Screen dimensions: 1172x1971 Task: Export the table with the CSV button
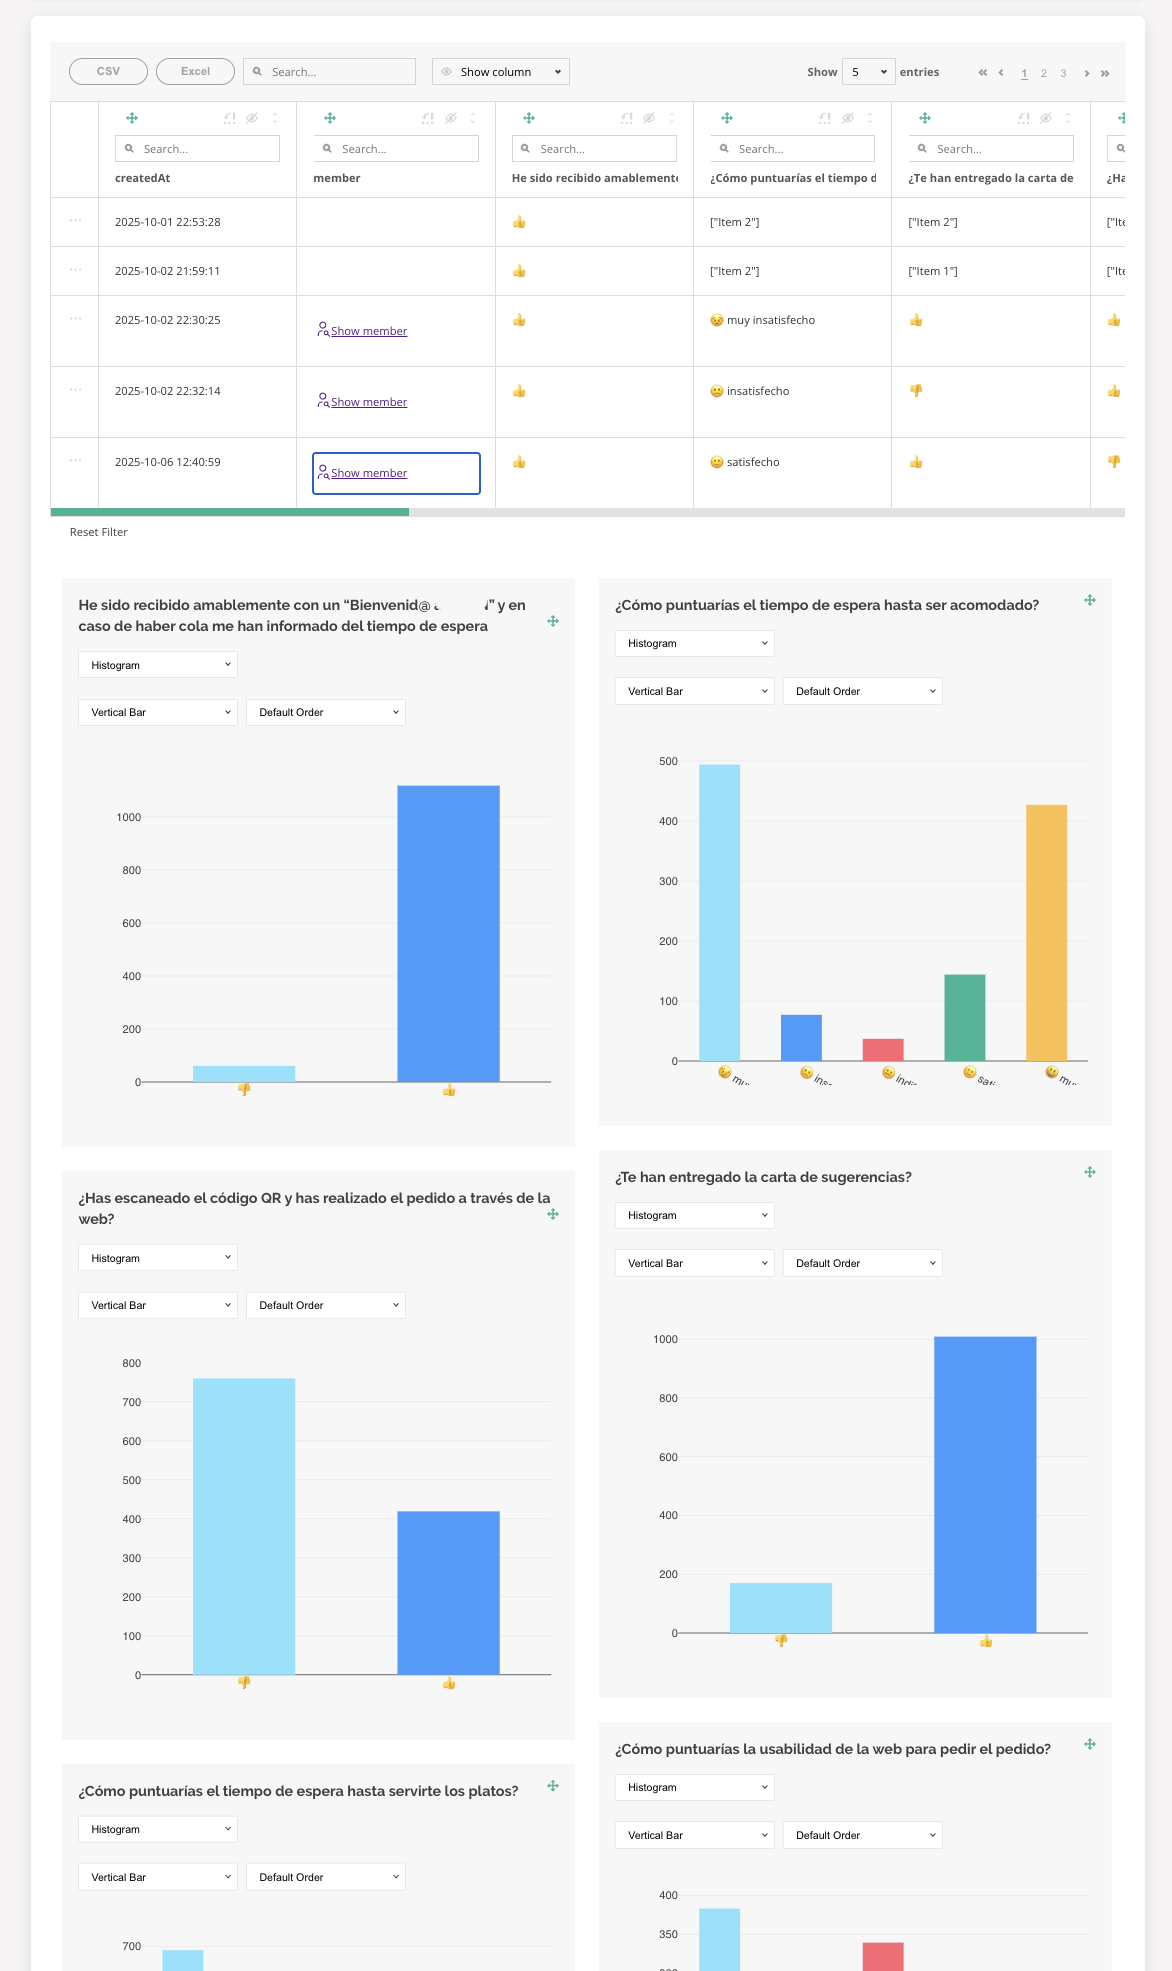(x=108, y=71)
